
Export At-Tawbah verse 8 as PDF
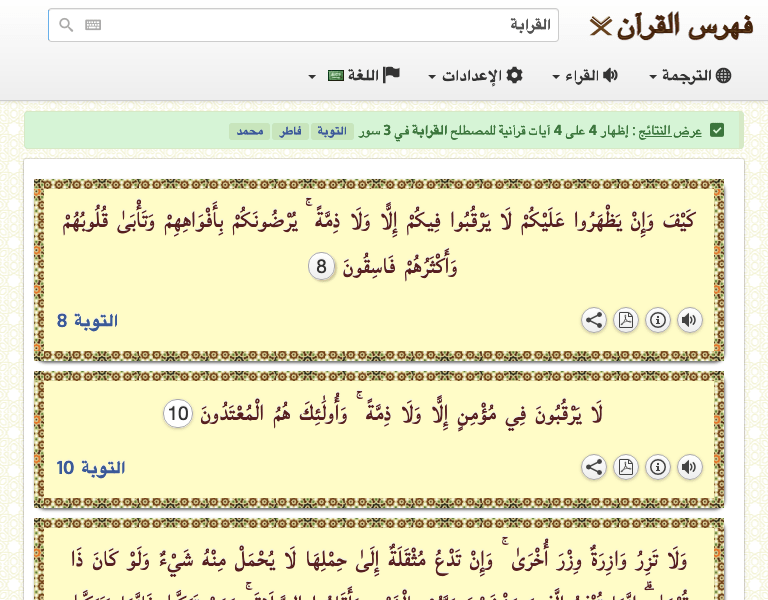click(x=625, y=320)
